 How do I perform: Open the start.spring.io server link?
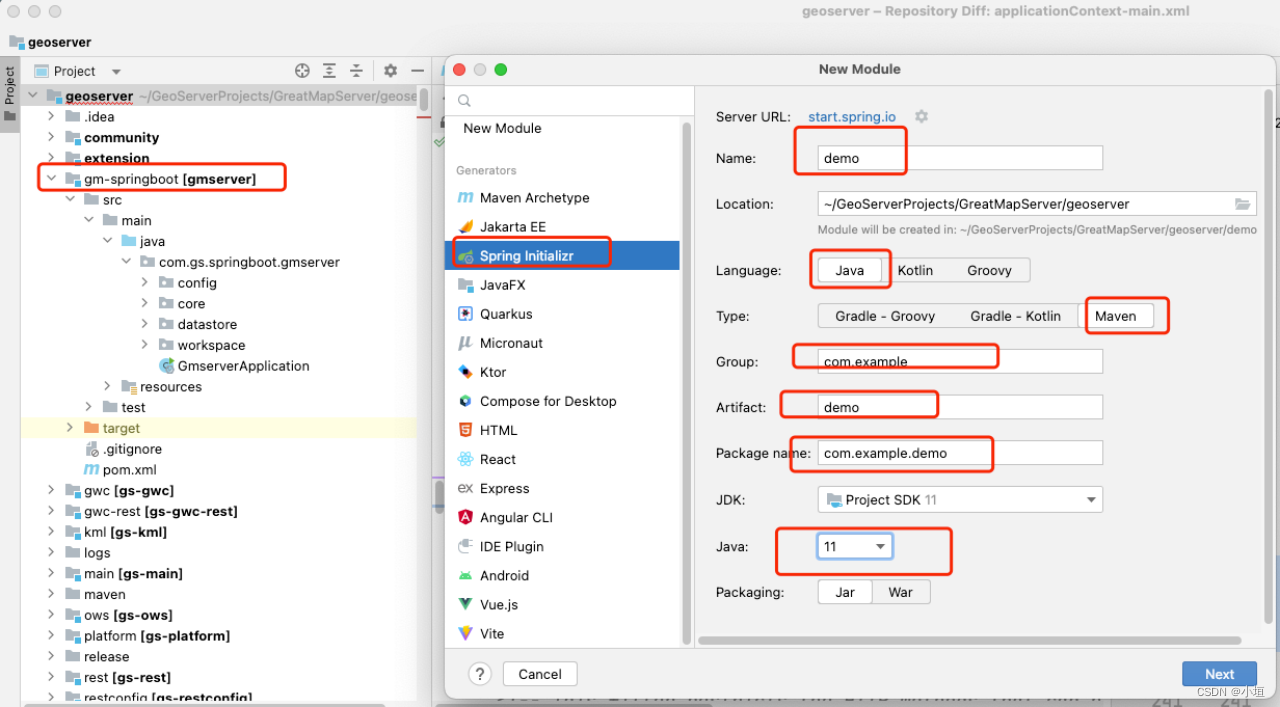point(852,117)
